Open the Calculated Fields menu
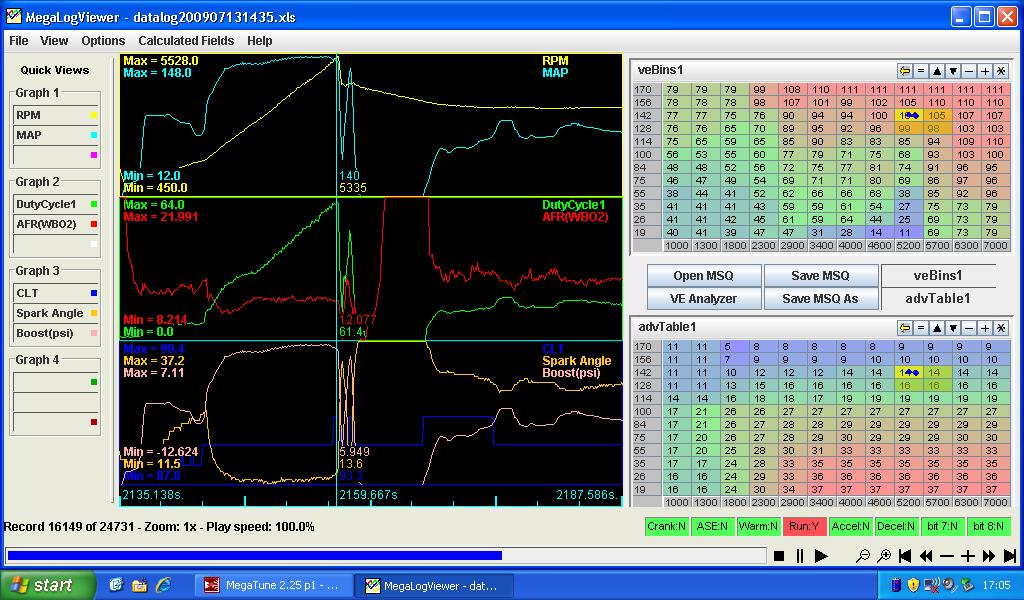Viewport: 1024px width, 600px height. coord(186,41)
